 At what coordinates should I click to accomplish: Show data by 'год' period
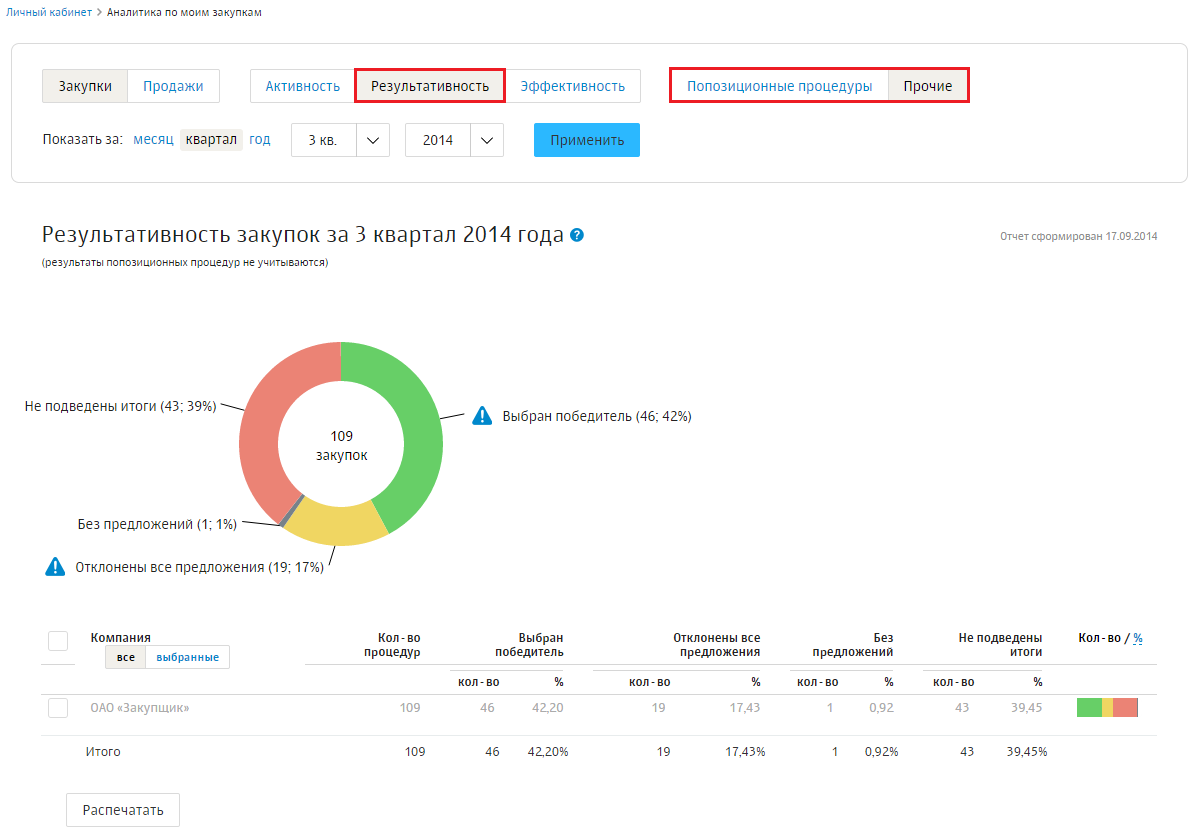[x=260, y=139]
